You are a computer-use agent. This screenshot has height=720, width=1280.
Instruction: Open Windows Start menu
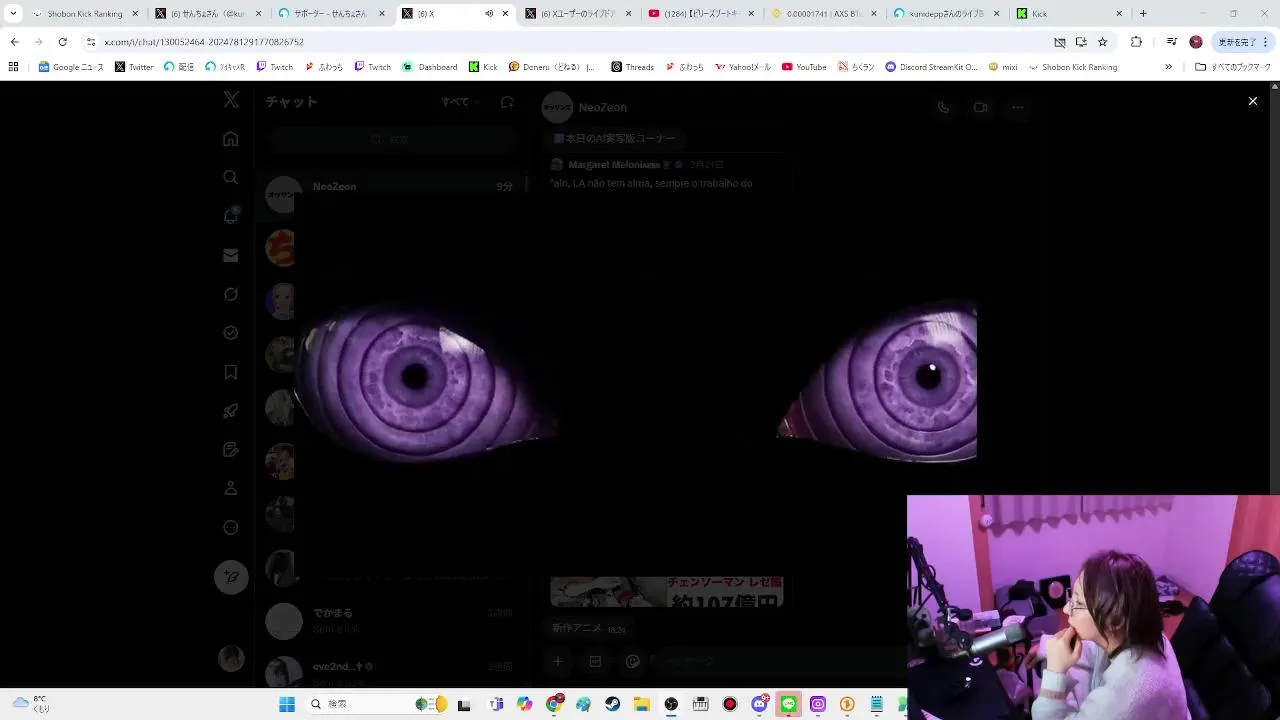click(287, 704)
